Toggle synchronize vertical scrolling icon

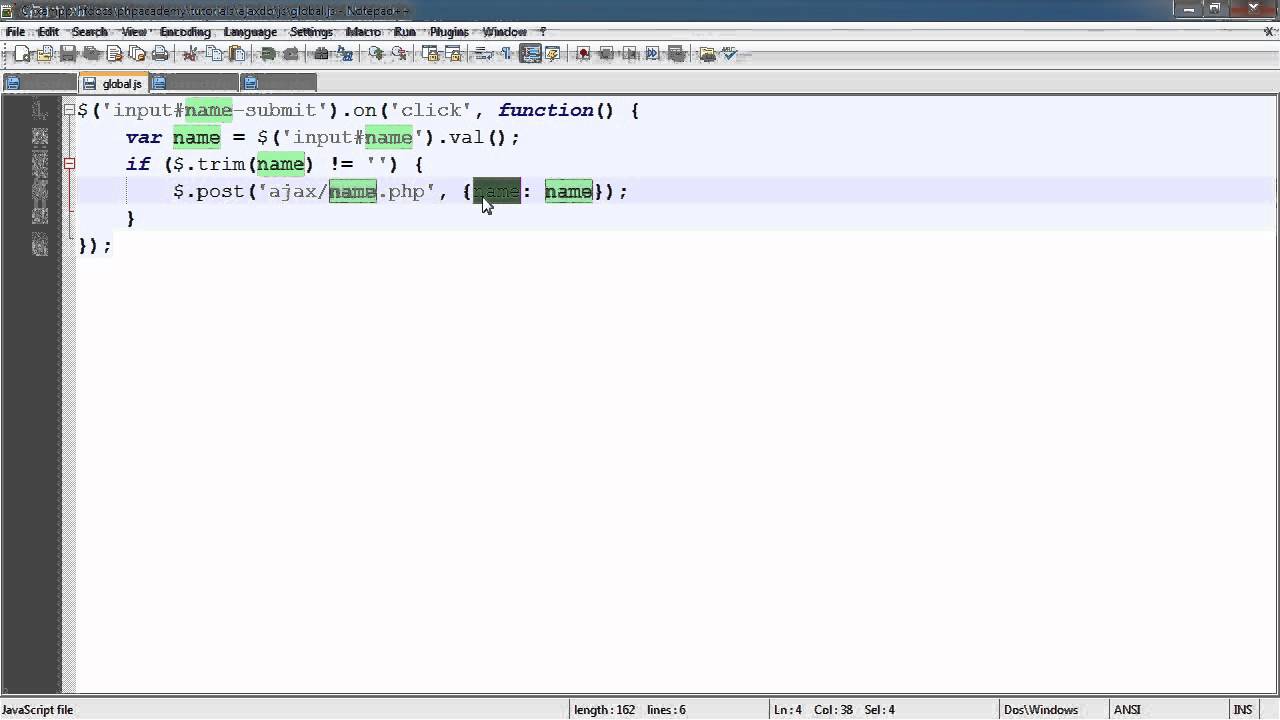tap(430, 54)
